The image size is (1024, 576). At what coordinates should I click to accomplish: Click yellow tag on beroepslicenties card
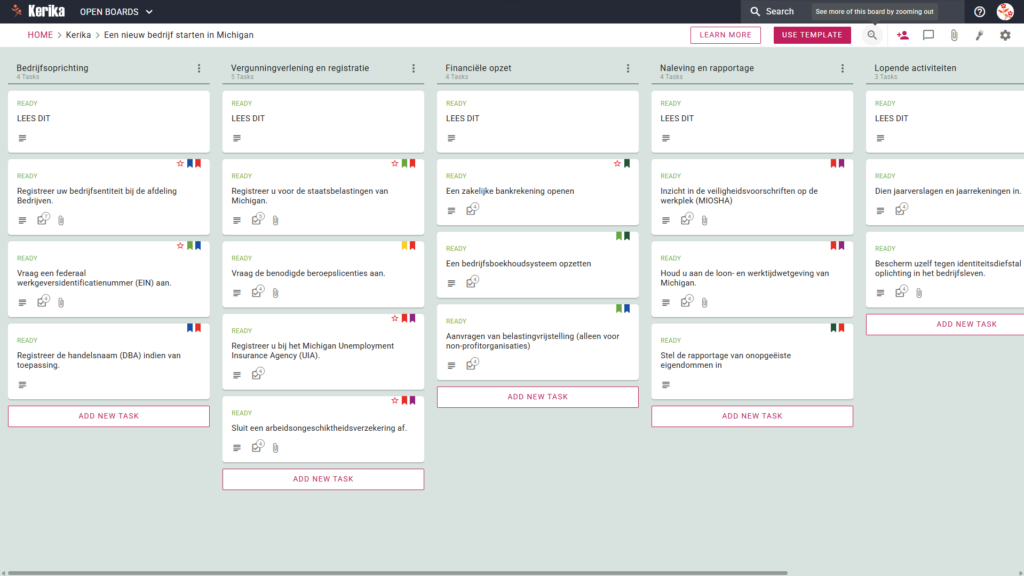(404, 246)
